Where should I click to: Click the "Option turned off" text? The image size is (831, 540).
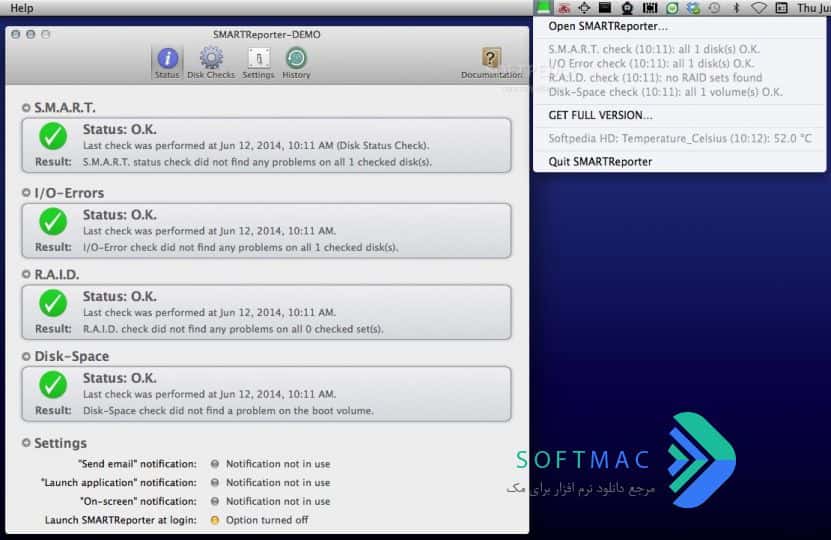pyautogui.click(x=267, y=520)
